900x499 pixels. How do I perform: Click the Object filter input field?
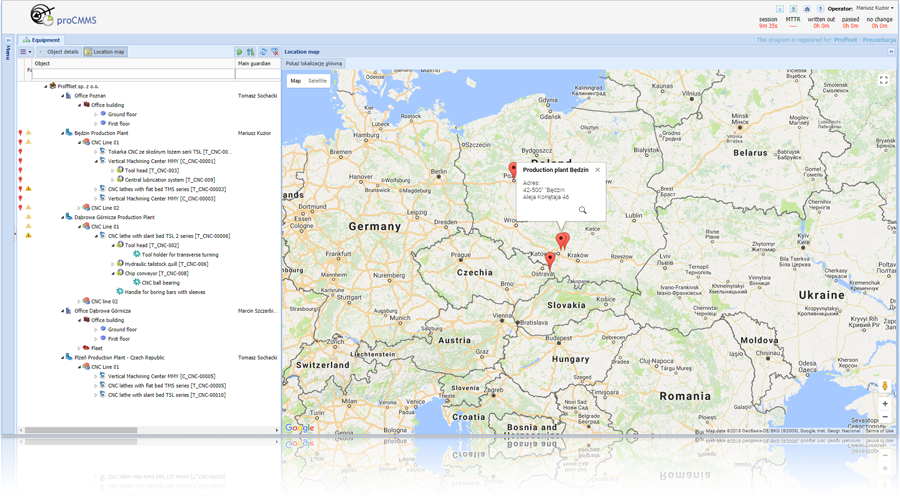(133, 74)
